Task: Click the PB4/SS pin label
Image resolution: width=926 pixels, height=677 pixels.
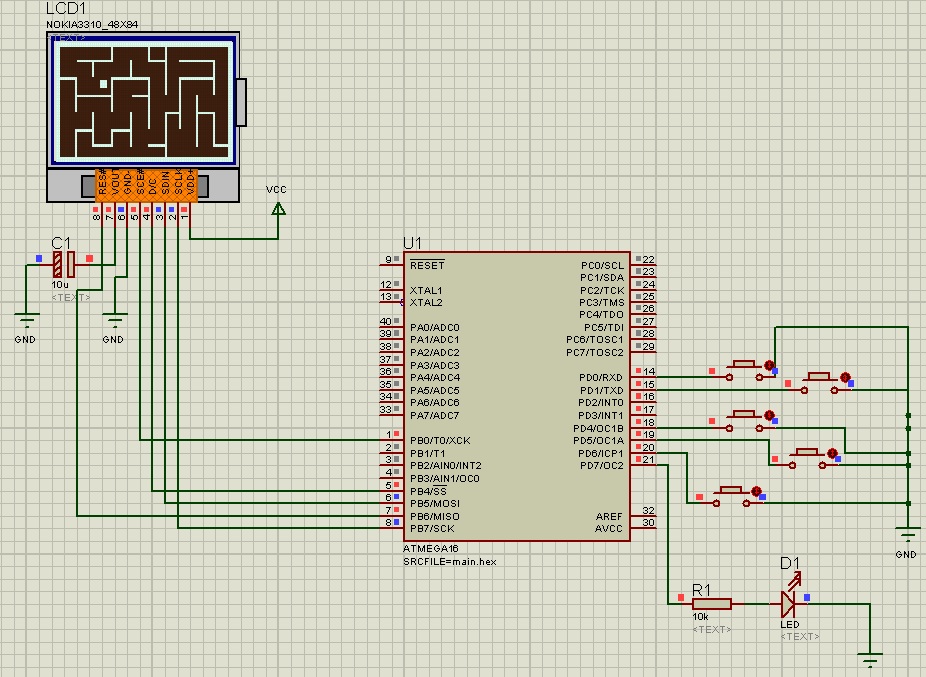Action: click(428, 492)
